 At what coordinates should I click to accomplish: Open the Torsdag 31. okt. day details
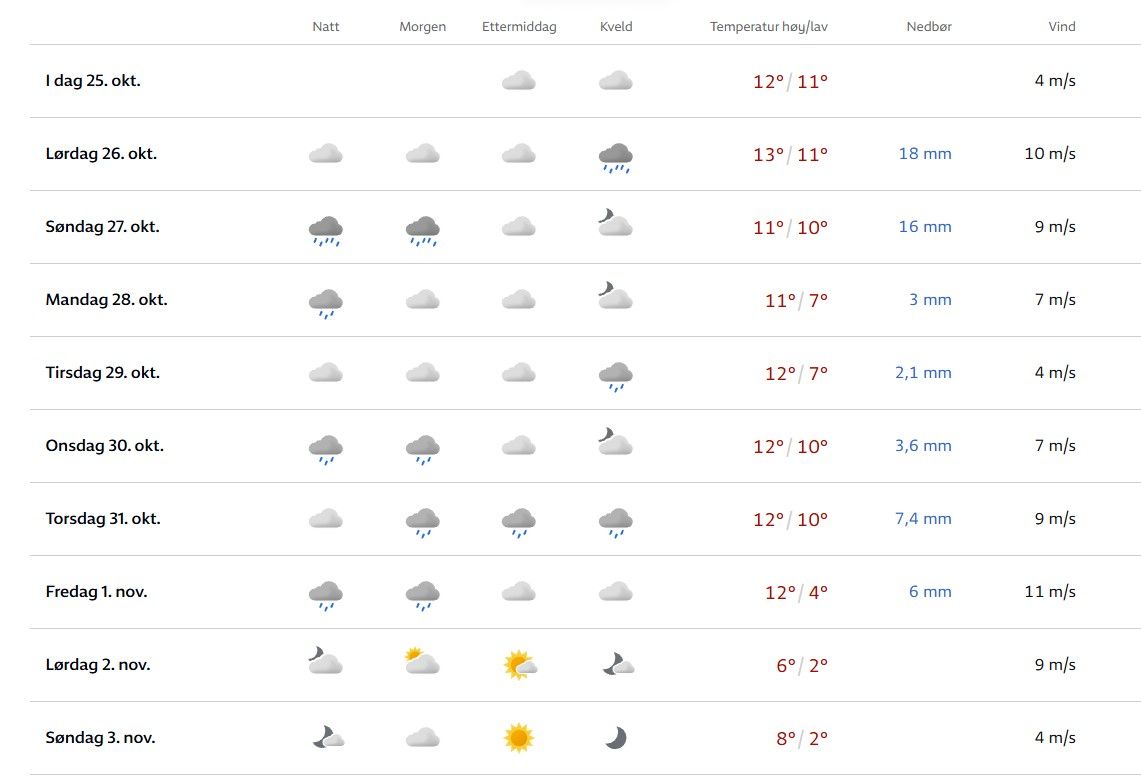(x=103, y=519)
